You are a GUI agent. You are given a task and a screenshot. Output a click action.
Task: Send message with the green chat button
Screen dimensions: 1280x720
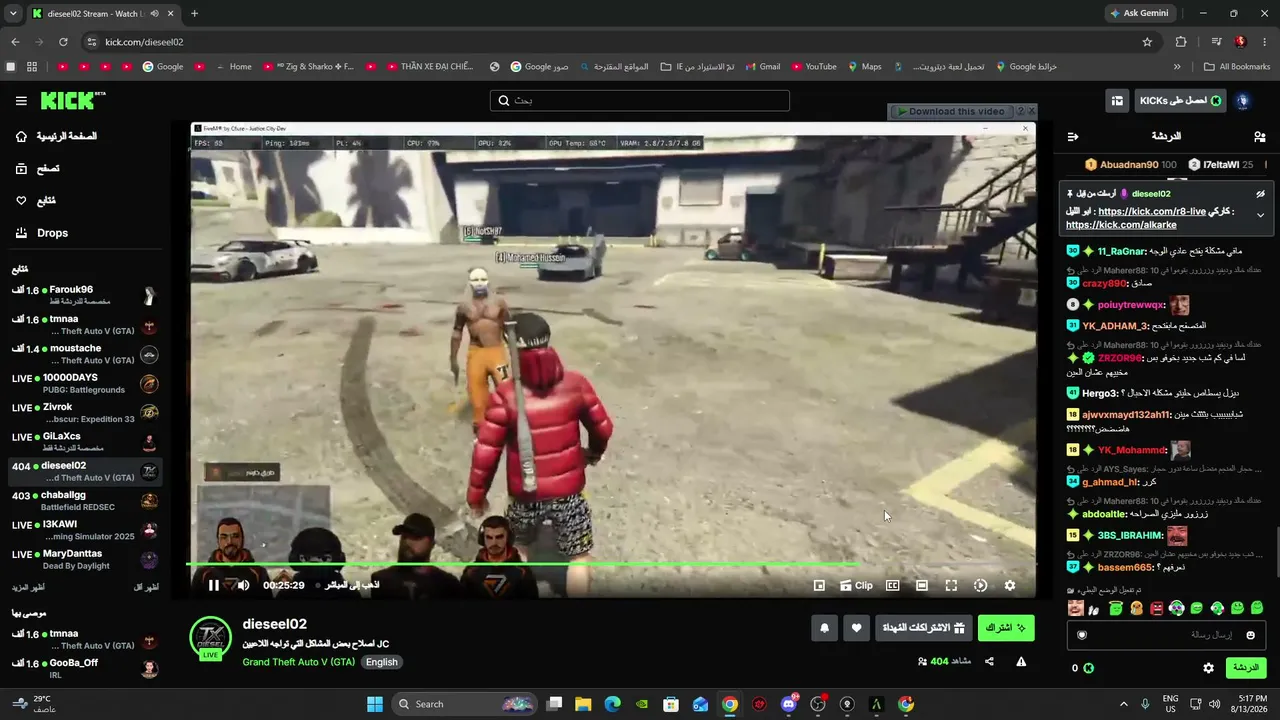(1245, 668)
